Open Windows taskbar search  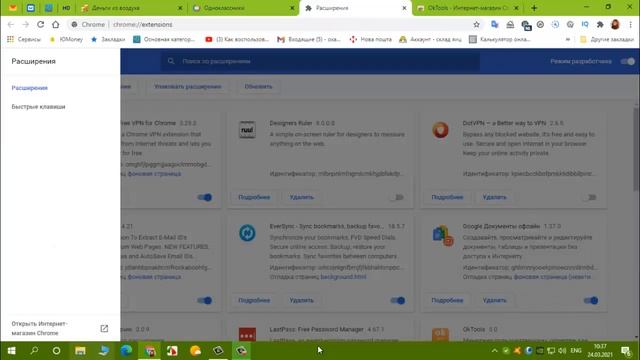pos(34,351)
